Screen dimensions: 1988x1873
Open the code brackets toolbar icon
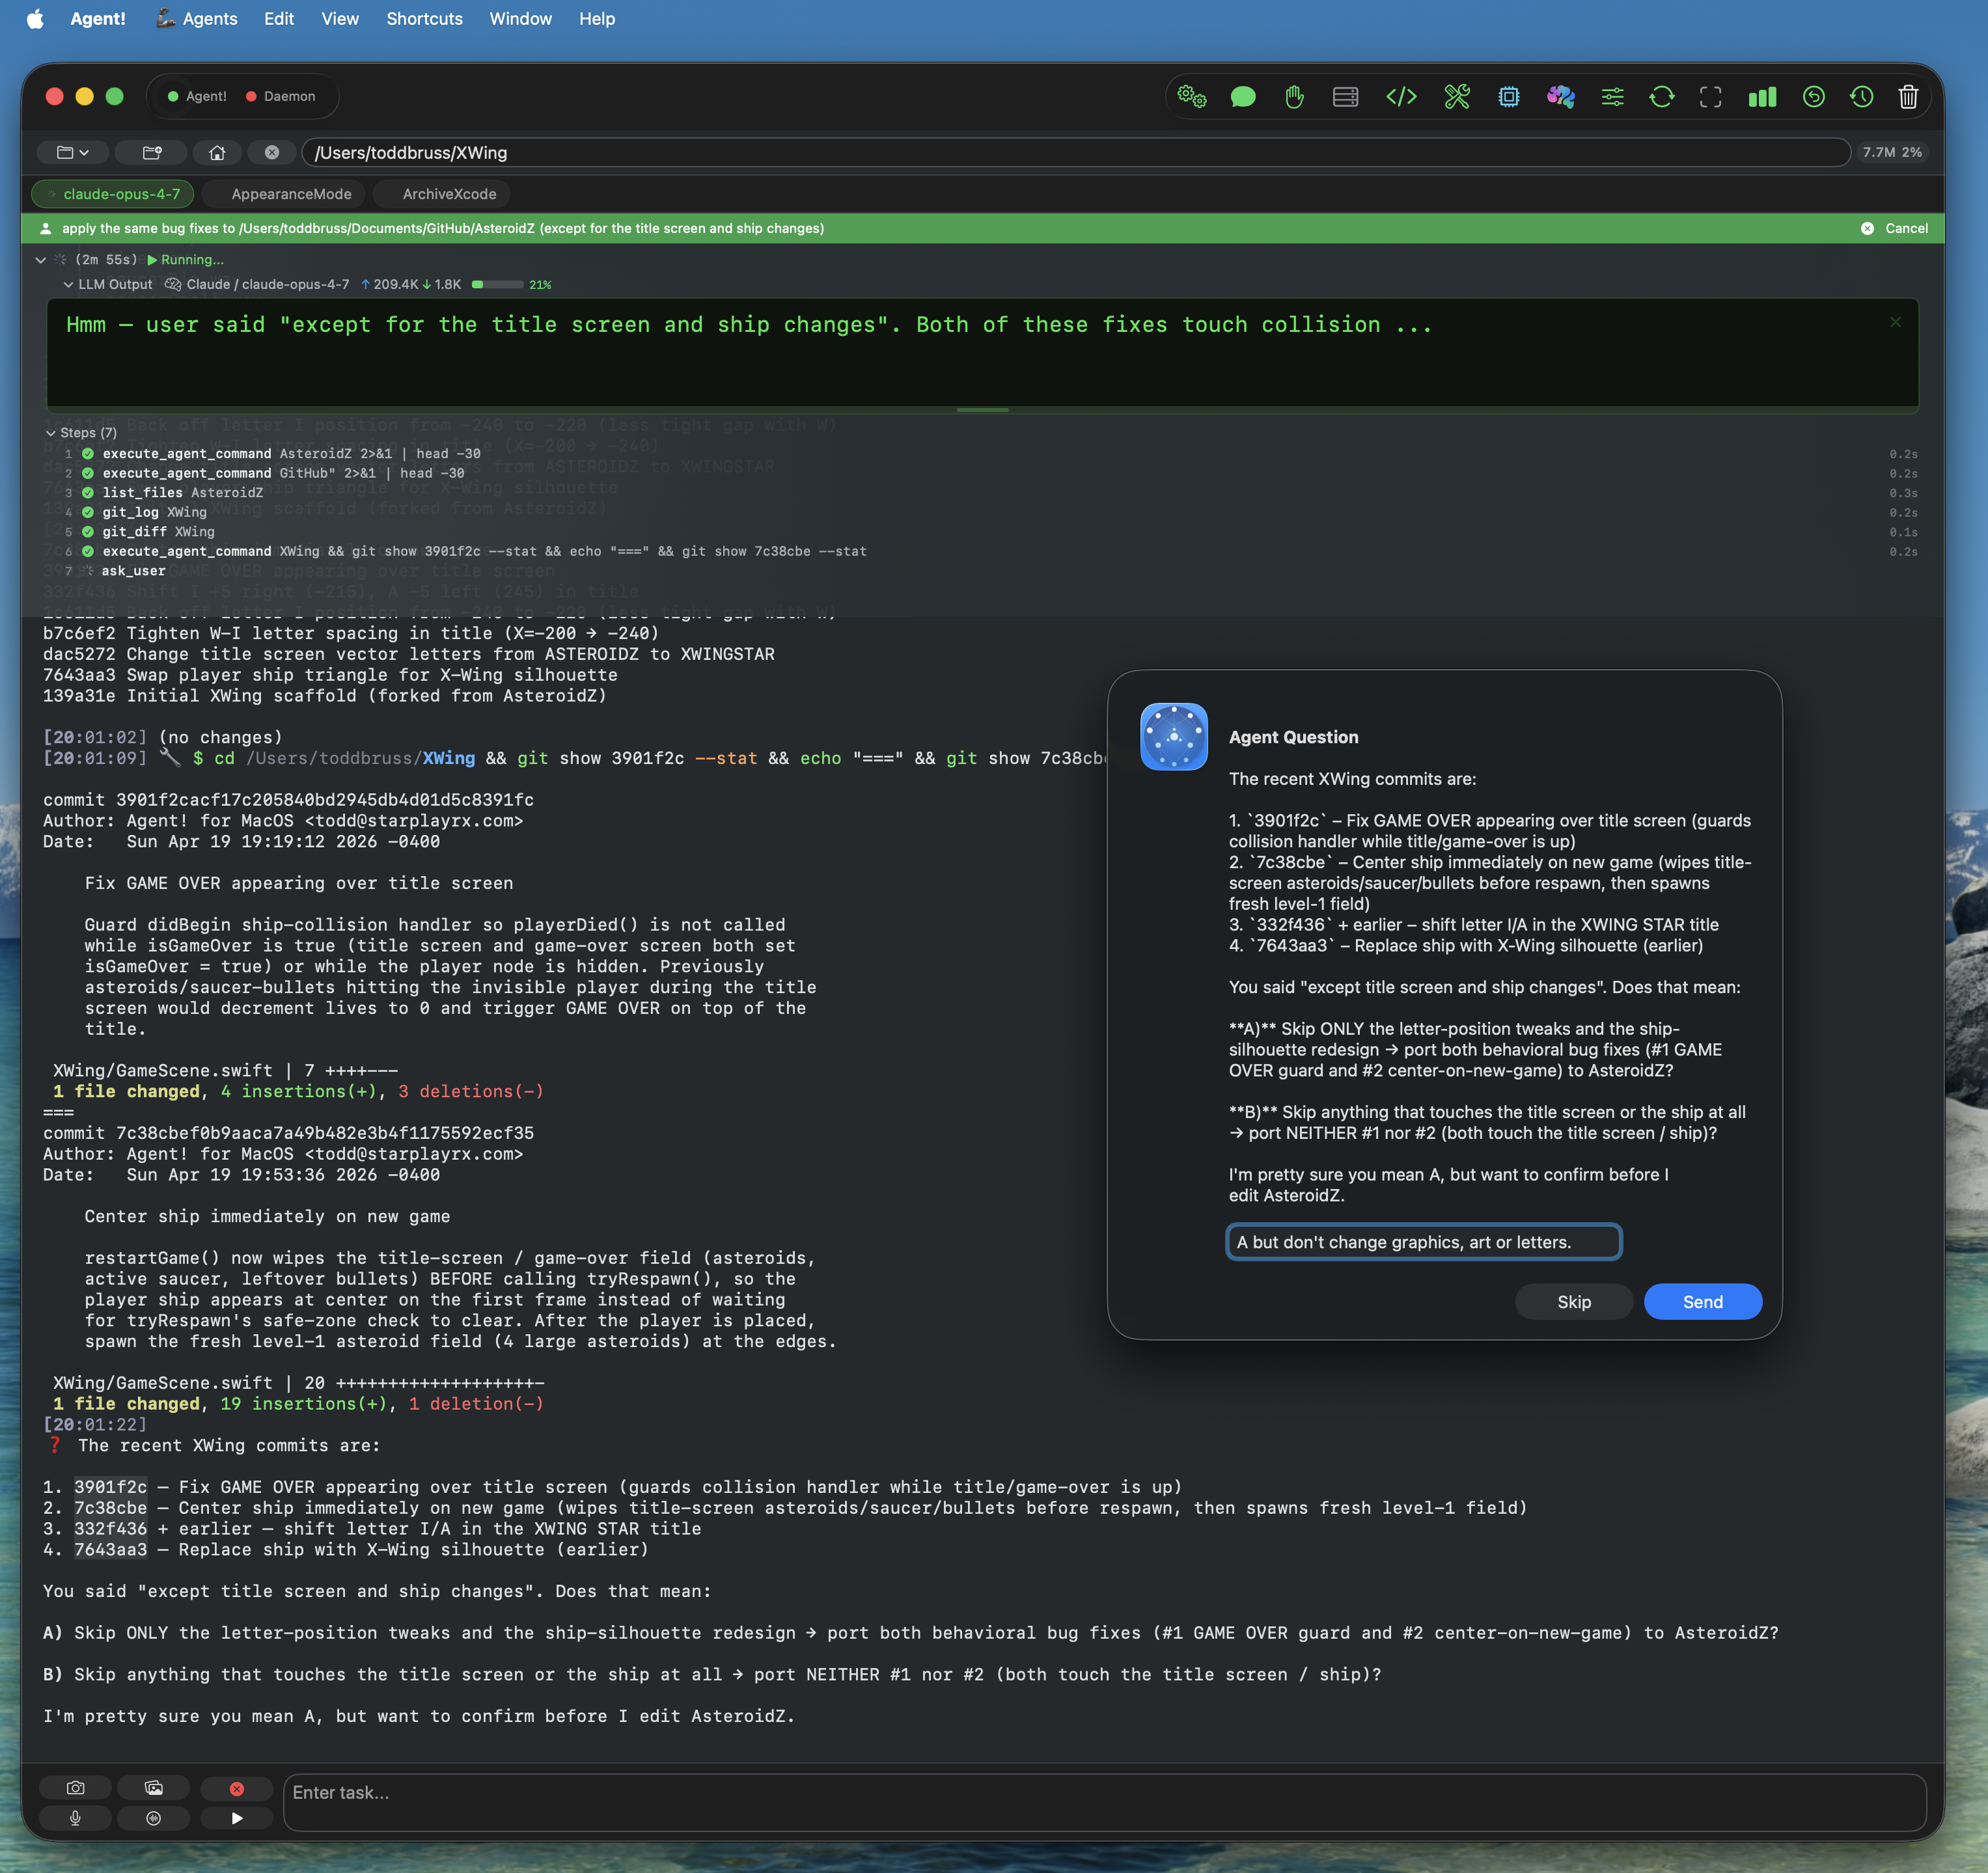click(1401, 96)
